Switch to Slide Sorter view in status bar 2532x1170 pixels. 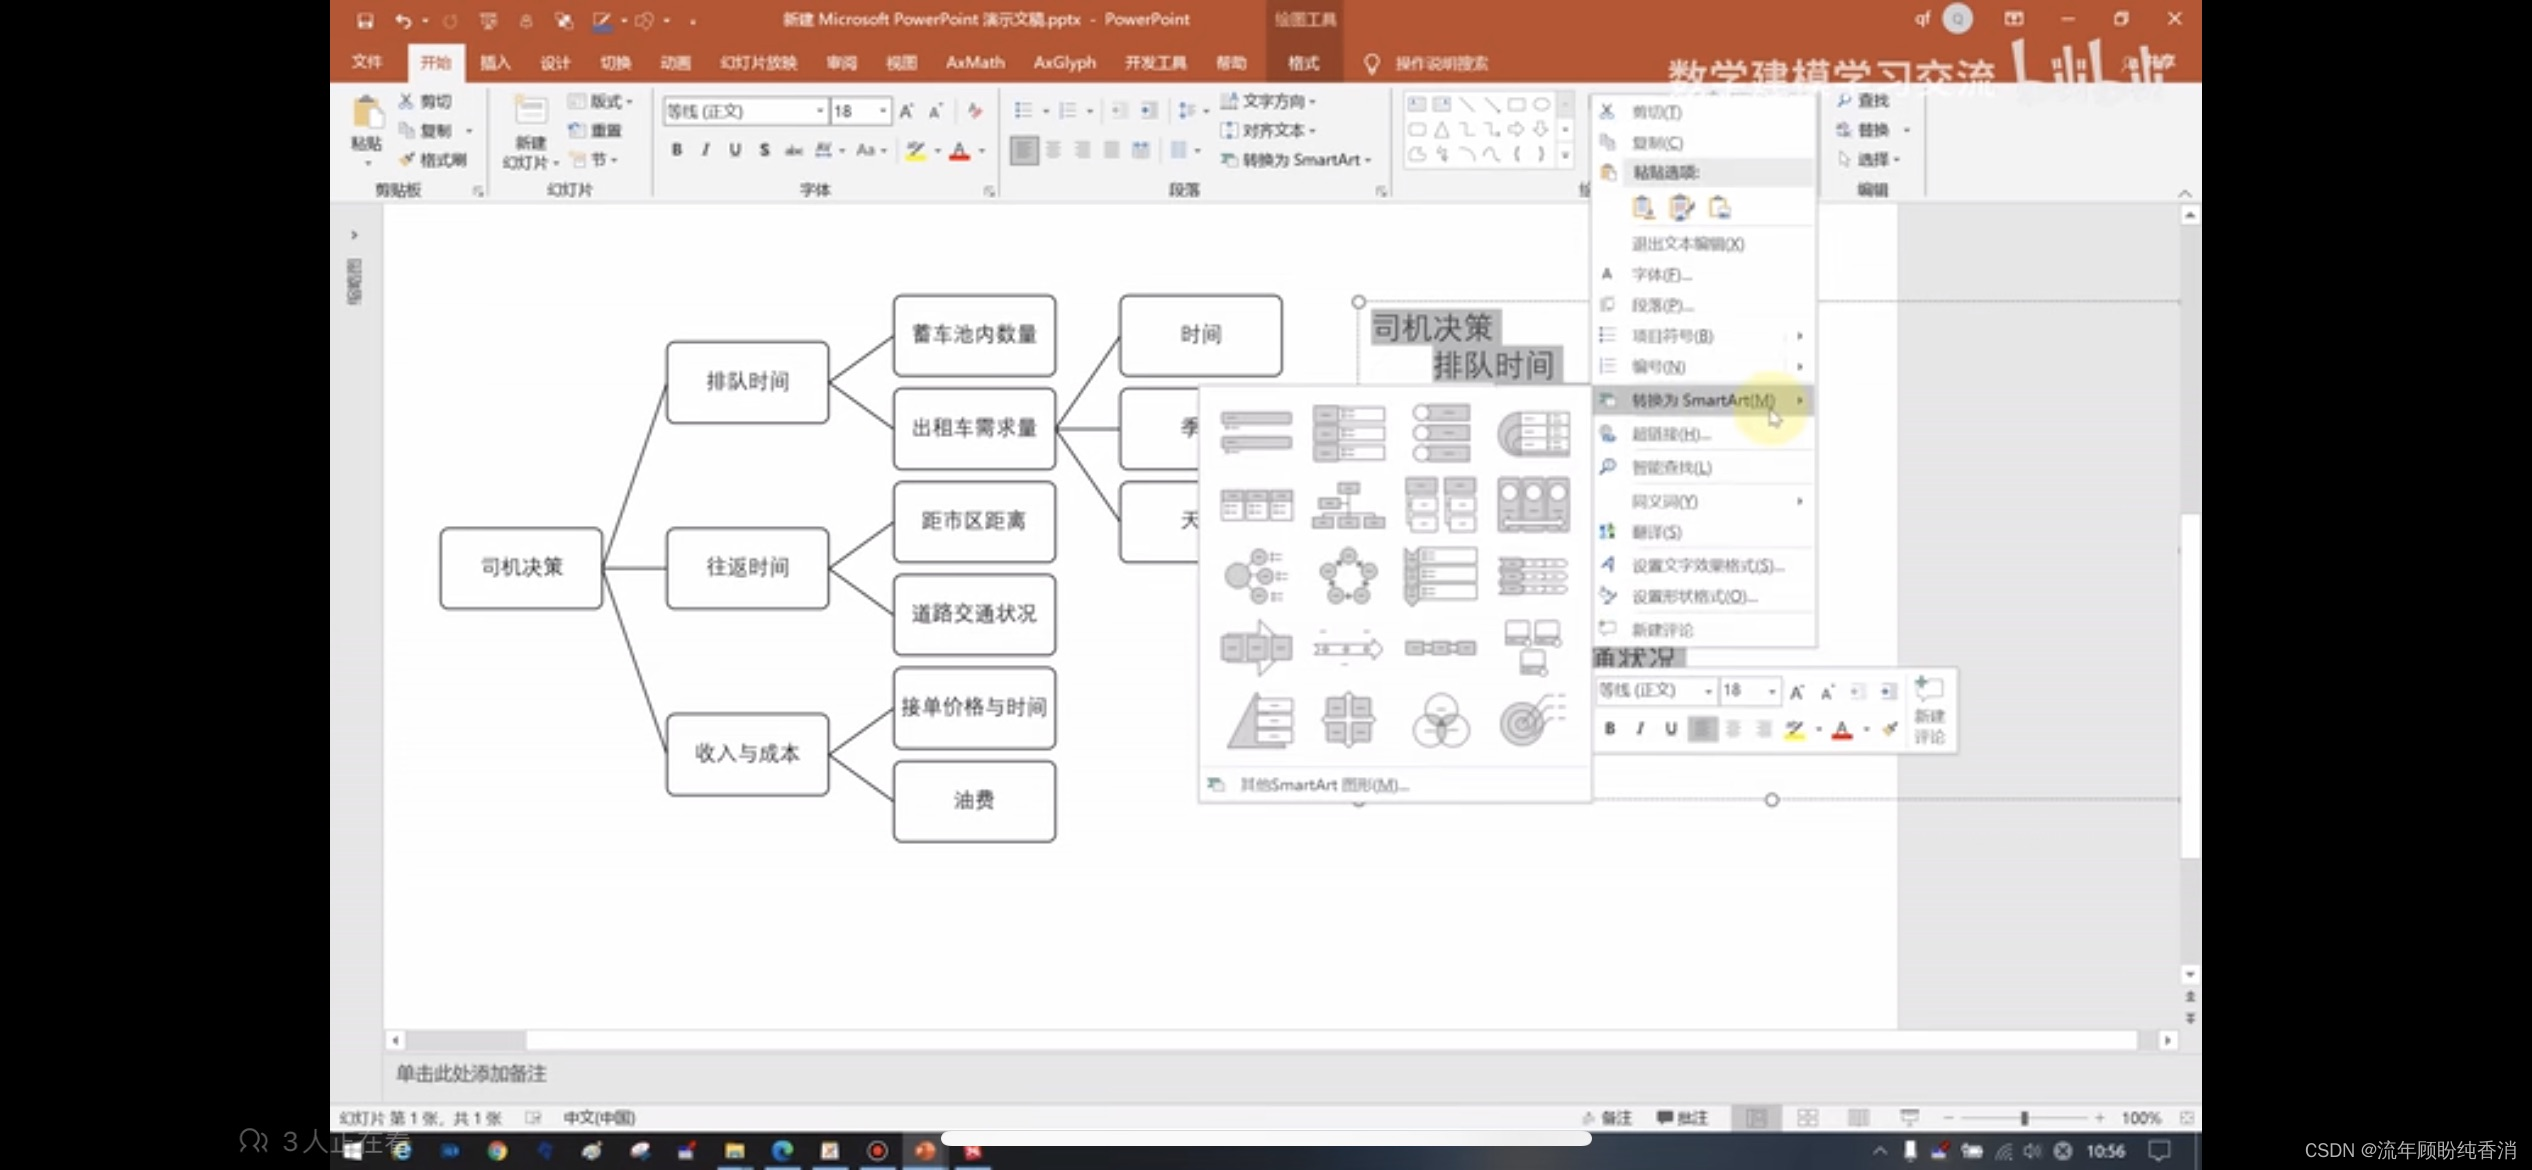point(1807,1118)
